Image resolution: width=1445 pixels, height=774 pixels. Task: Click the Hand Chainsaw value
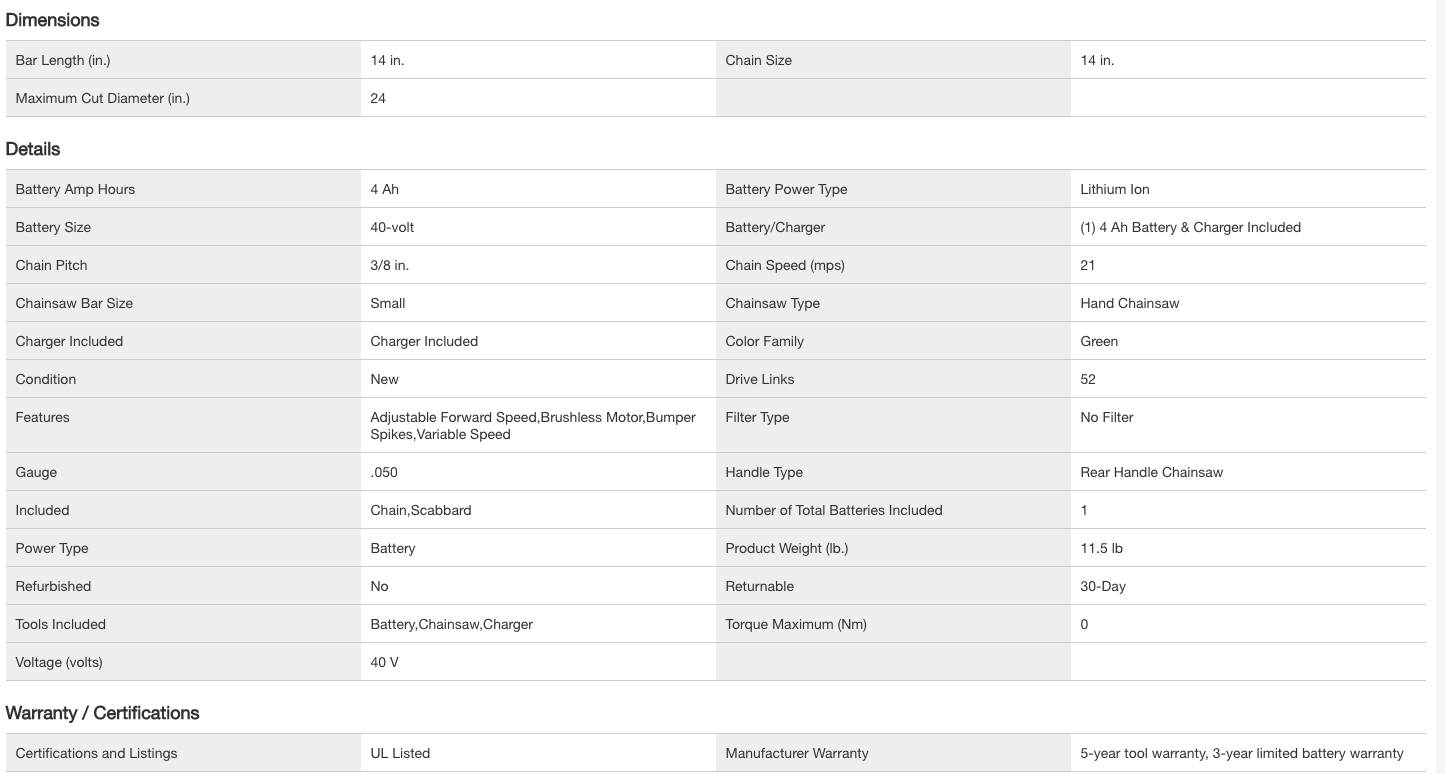click(x=1129, y=303)
